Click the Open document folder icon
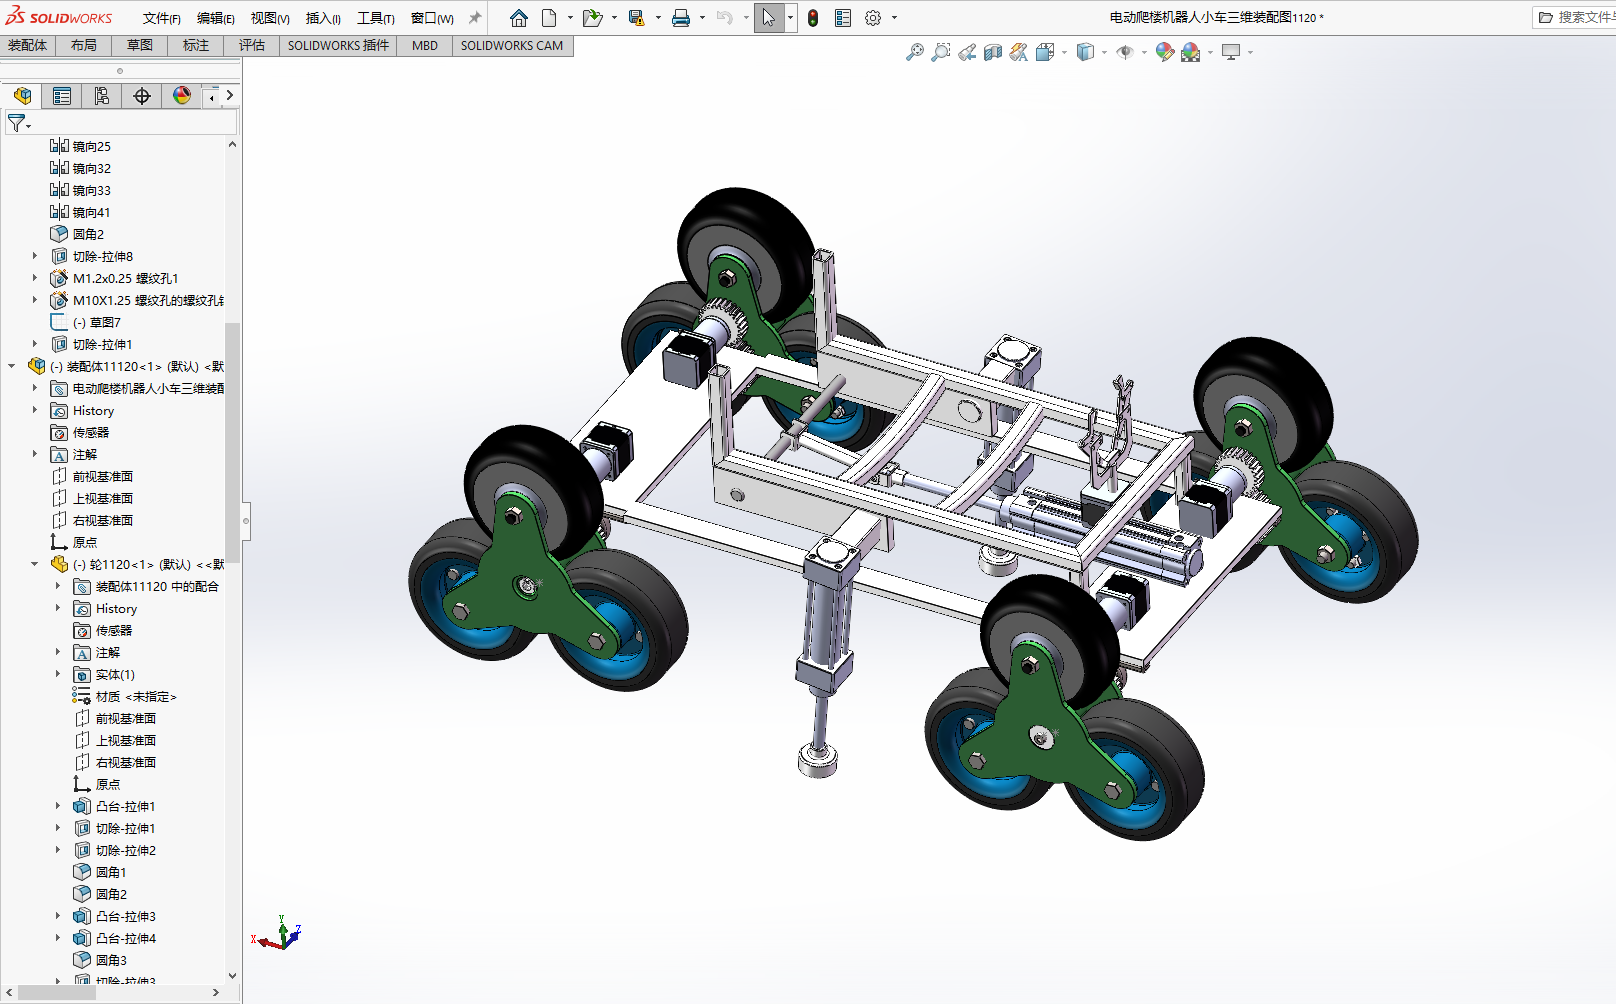 coord(592,18)
